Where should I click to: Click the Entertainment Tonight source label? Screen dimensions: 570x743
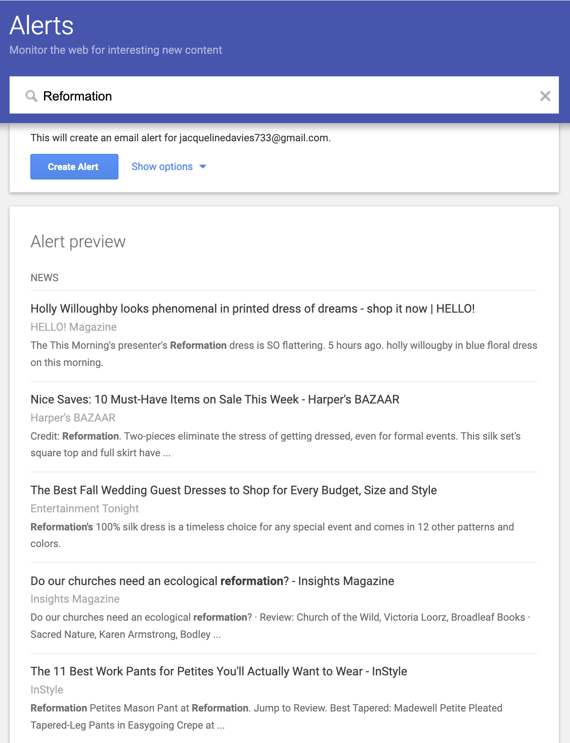[x=84, y=508]
